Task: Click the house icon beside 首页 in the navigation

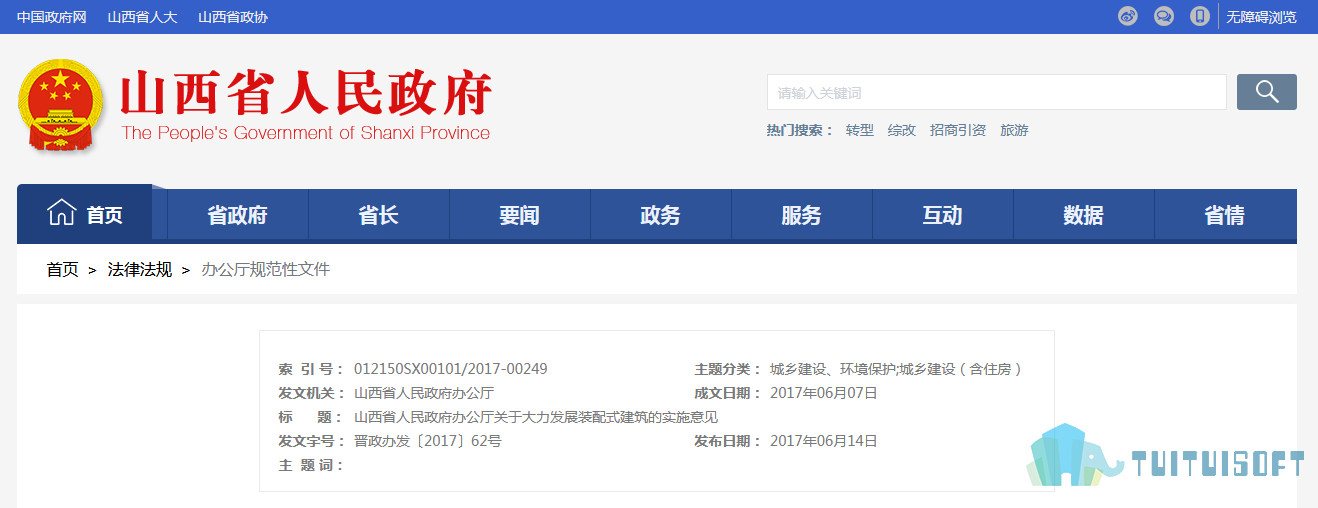Action: coord(62,213)
